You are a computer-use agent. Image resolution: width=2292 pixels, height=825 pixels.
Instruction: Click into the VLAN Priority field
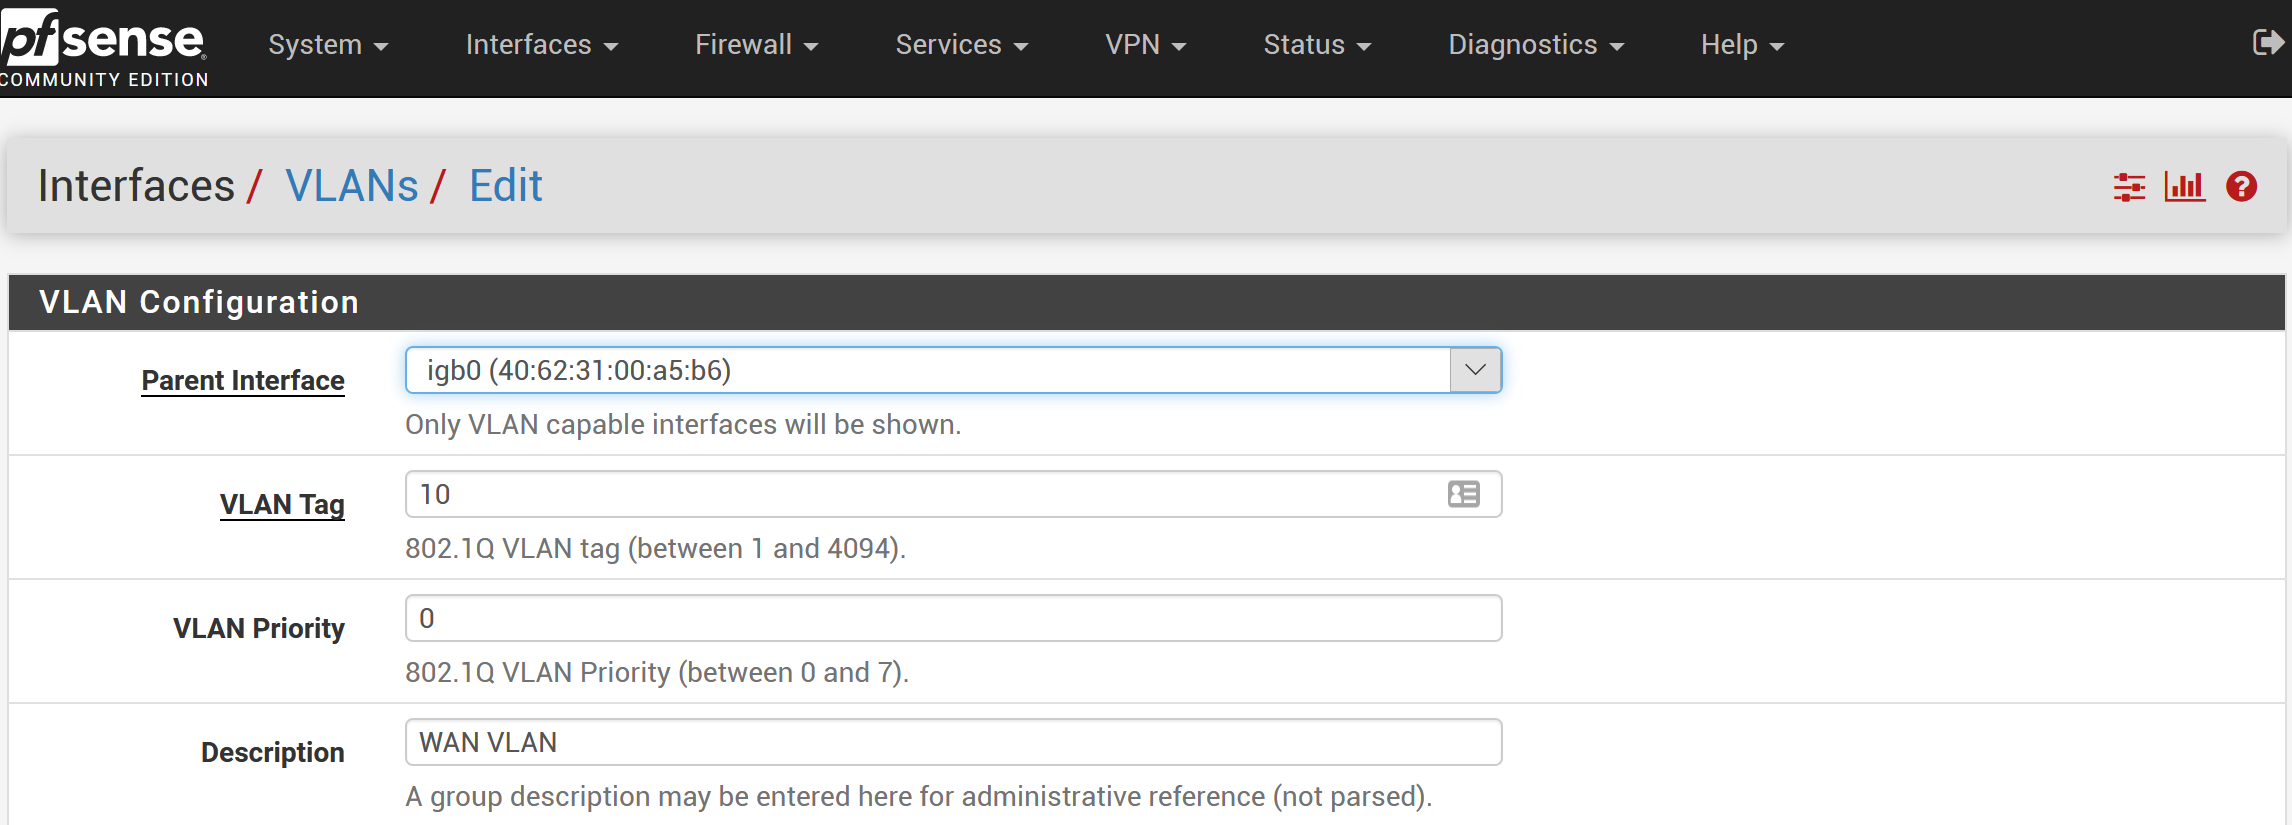[953, 618]
